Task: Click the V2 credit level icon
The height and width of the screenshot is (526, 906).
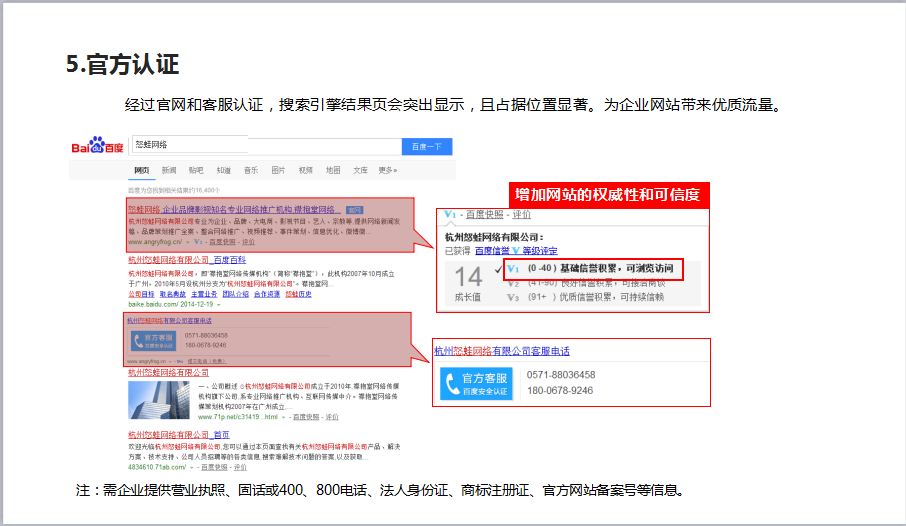Action: pyautogui.click(x=512, y=283)
